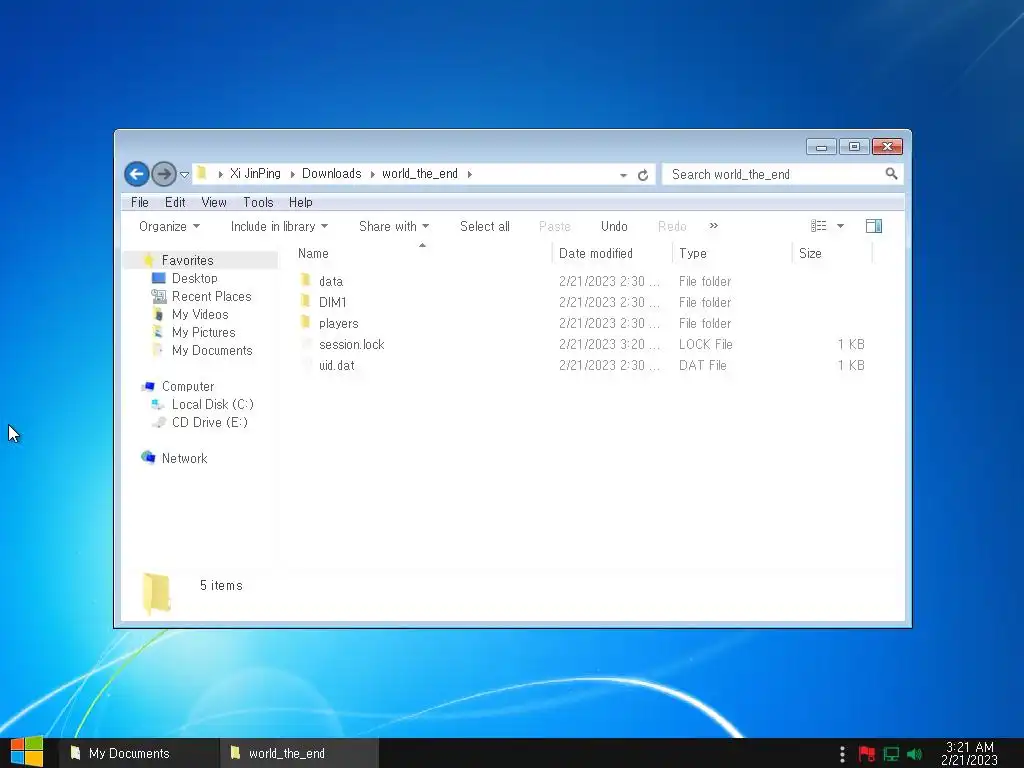Open the Windows Start button
Screen dimensions: 1024x768
point(26,752)
